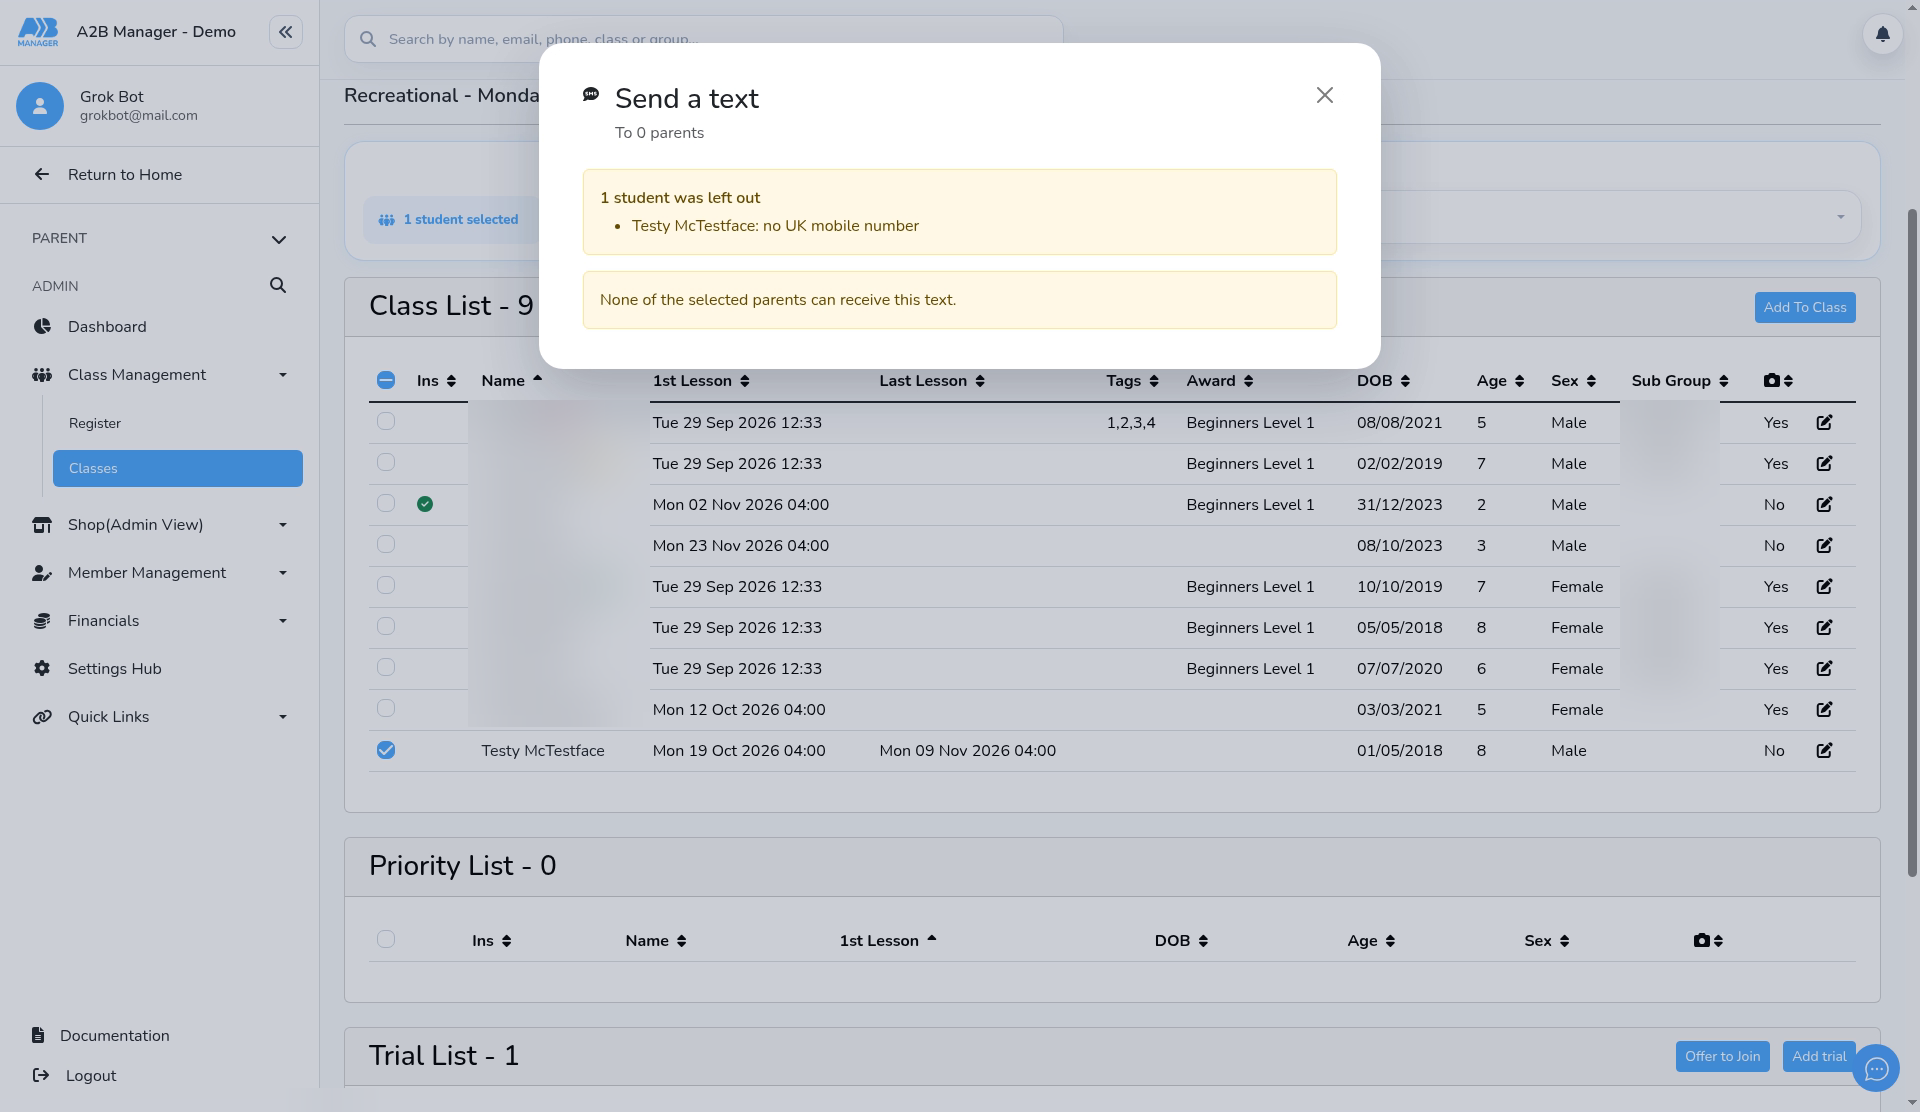Screen dimensions: 1920x1112
Task: Expand Quick Links menu
Action: point(160,717)
